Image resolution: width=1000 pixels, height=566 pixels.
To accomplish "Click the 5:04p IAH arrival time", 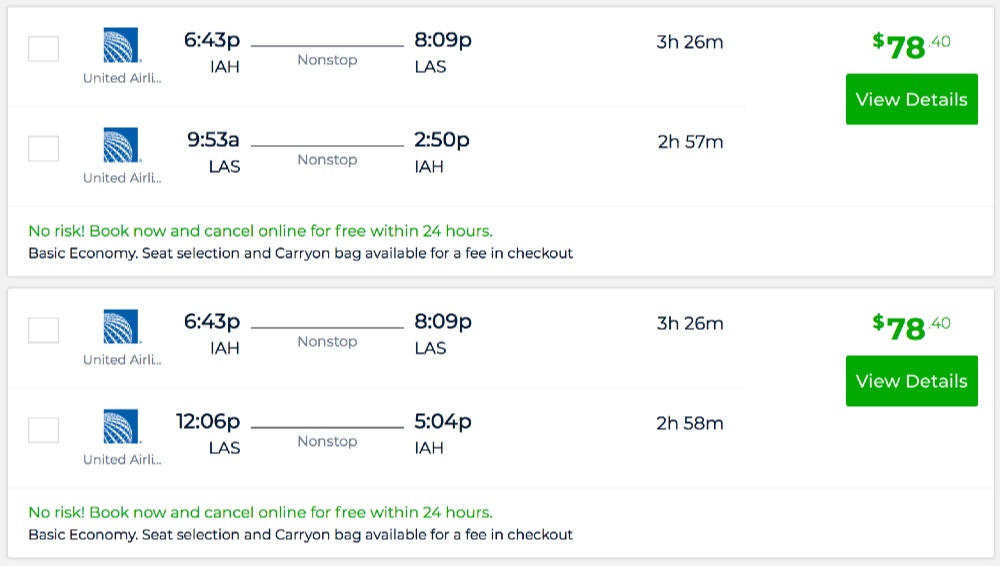I will coord(442,421).
